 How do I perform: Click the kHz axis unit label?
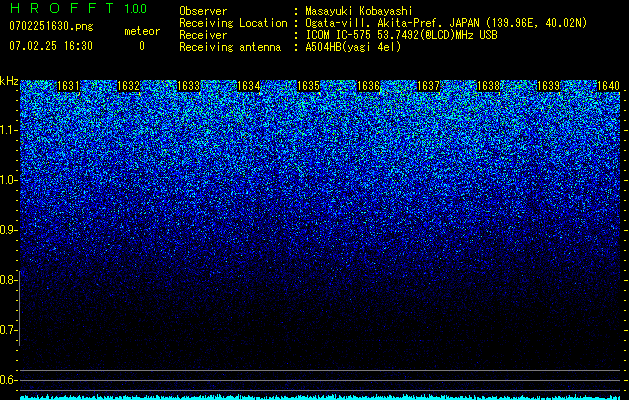(x=9, y=81)
